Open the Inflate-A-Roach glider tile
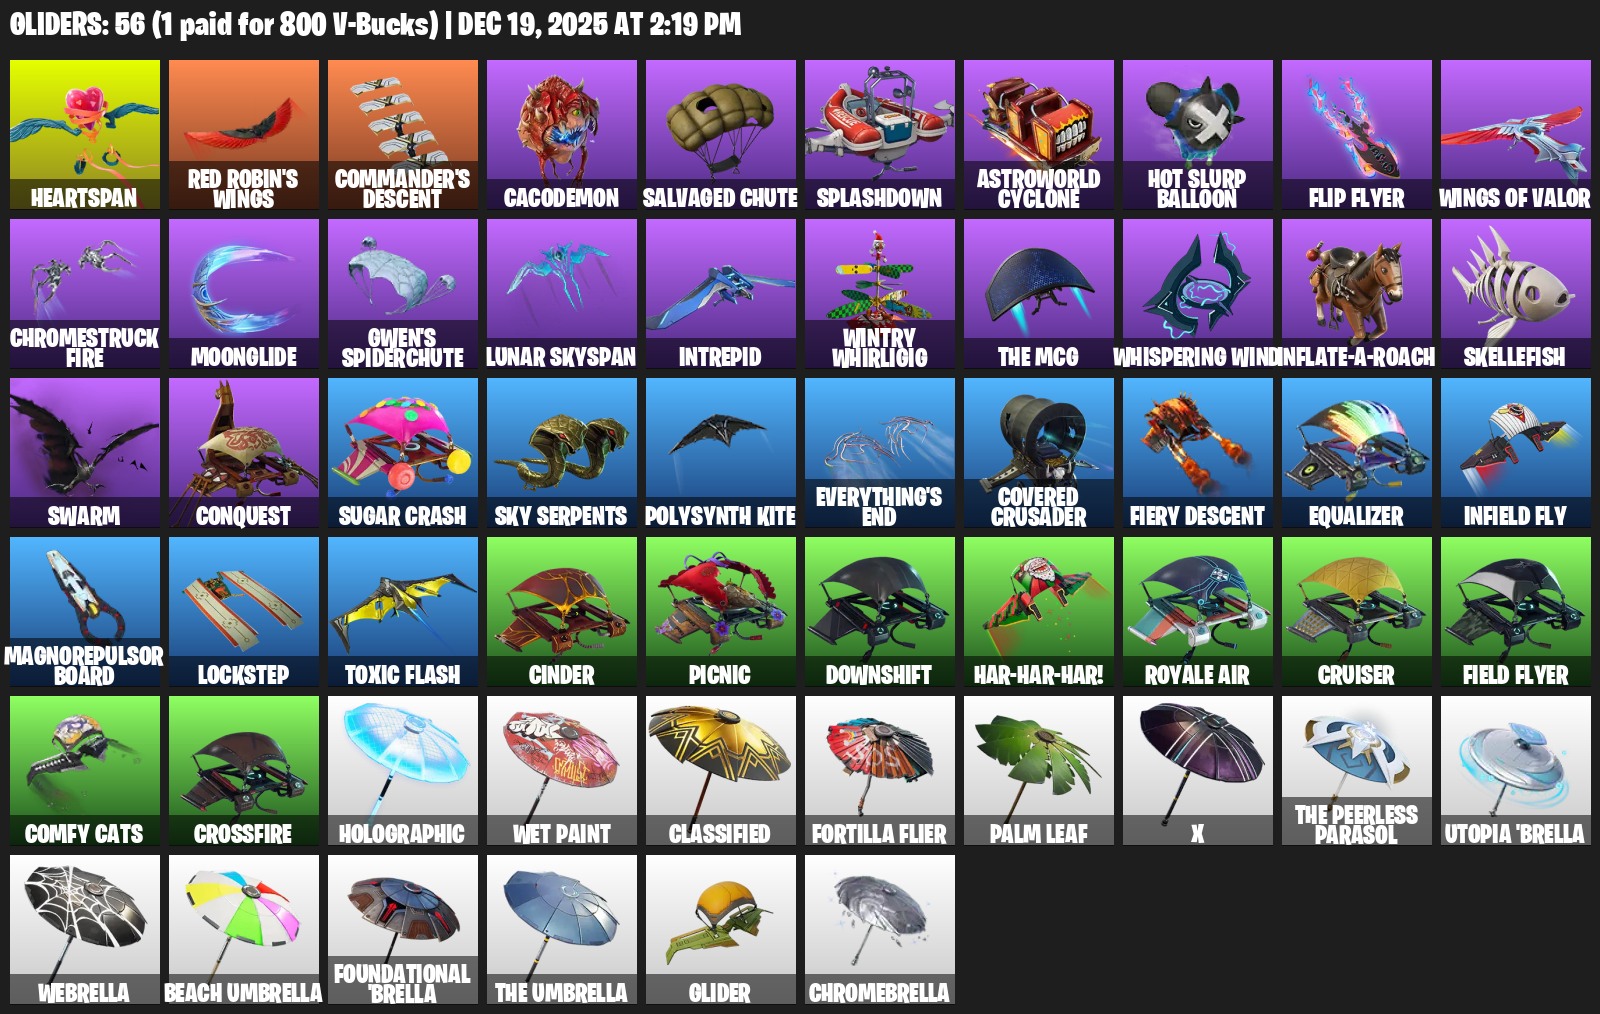 click(1357, 294)
